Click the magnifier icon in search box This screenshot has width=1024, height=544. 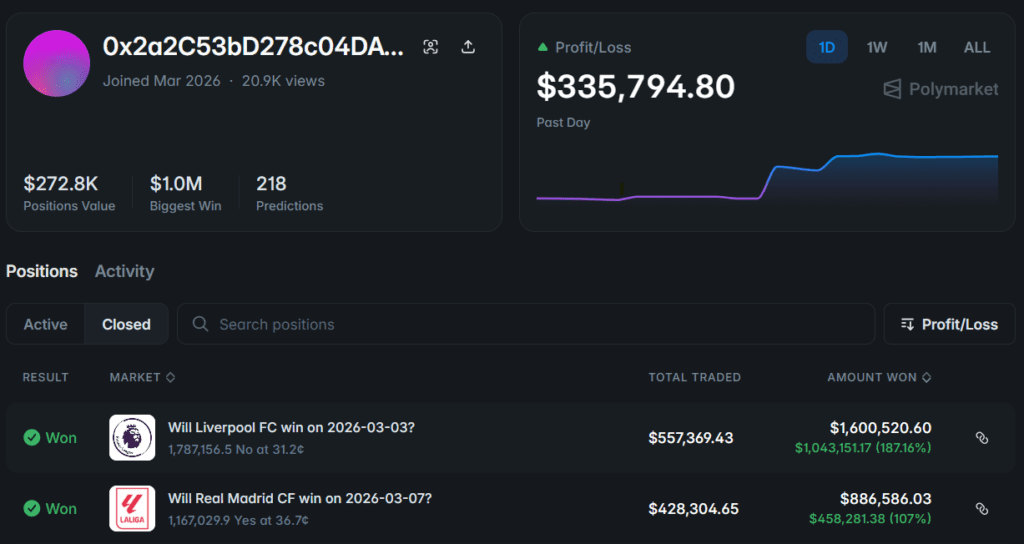[x=200, y=324]
